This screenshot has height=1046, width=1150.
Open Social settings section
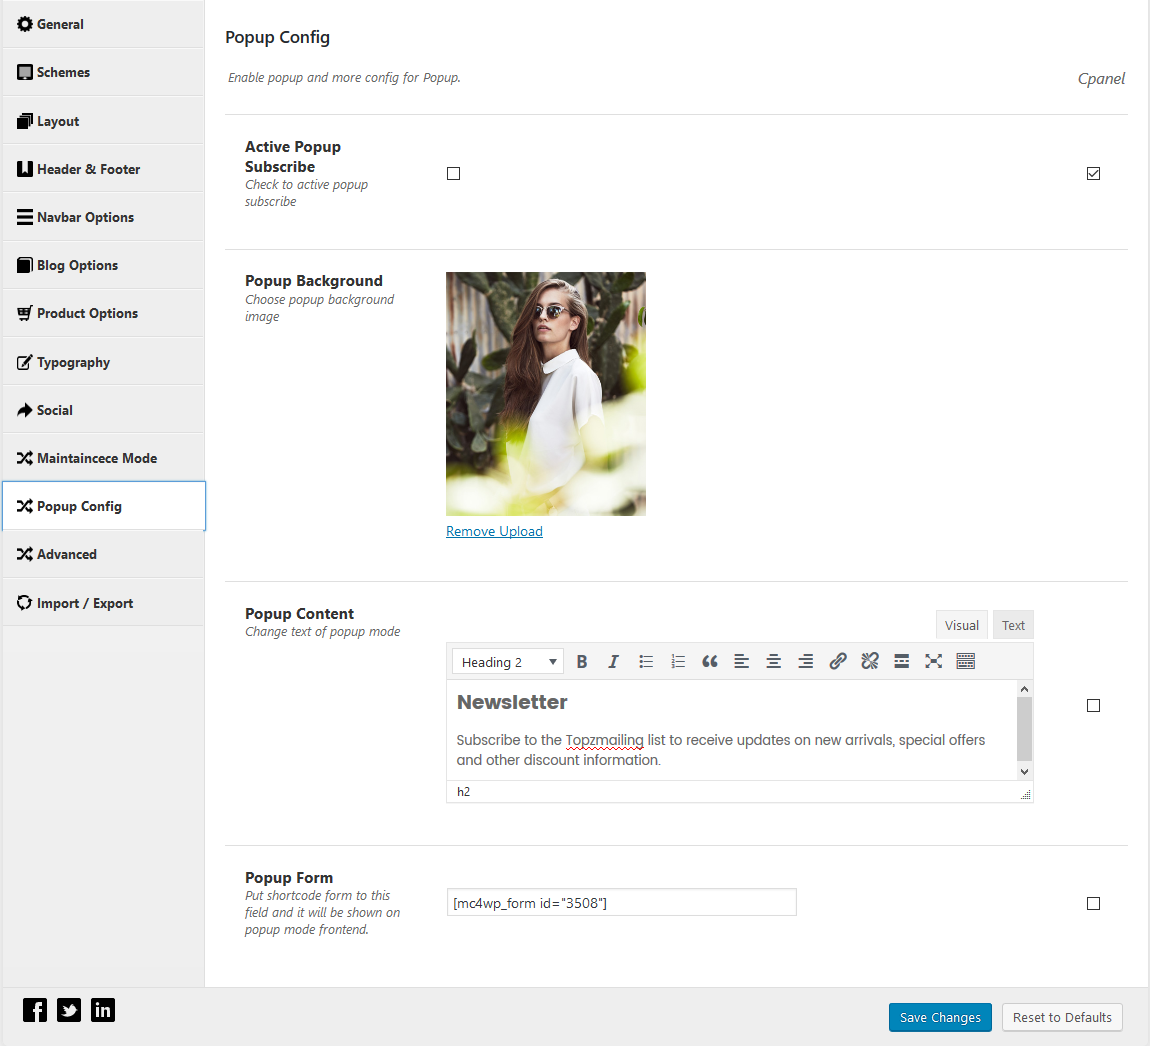coord(103,410)
